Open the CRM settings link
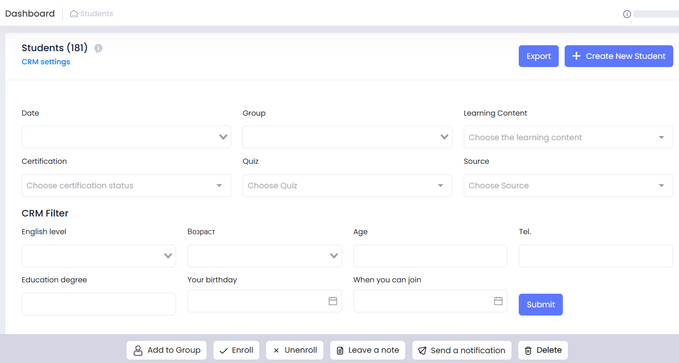Viewport: 679px width, 363px height. tap(46, 62)
